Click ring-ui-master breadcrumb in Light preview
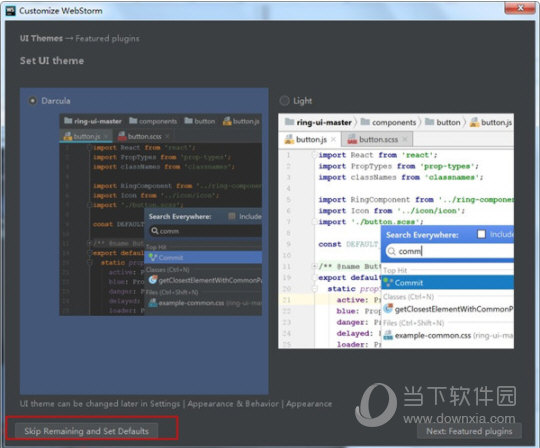 coord(319,122)
